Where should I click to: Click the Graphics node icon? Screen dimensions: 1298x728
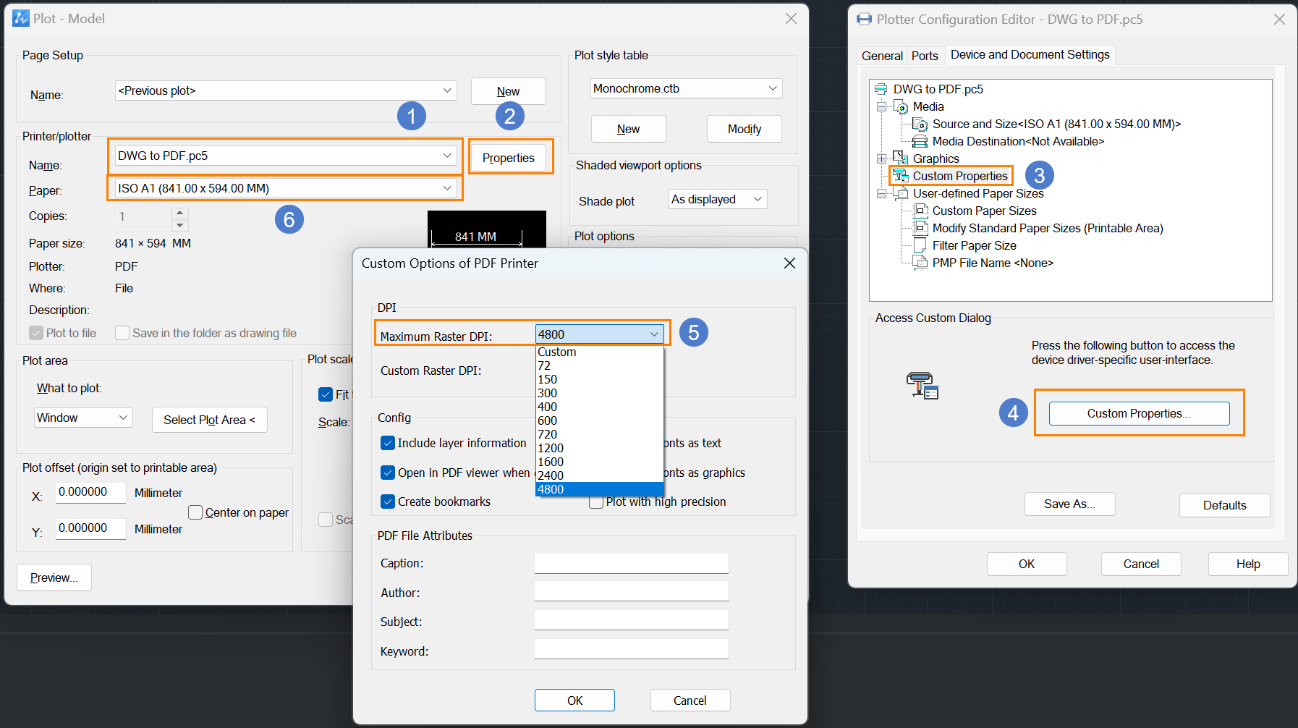(901, 159)
